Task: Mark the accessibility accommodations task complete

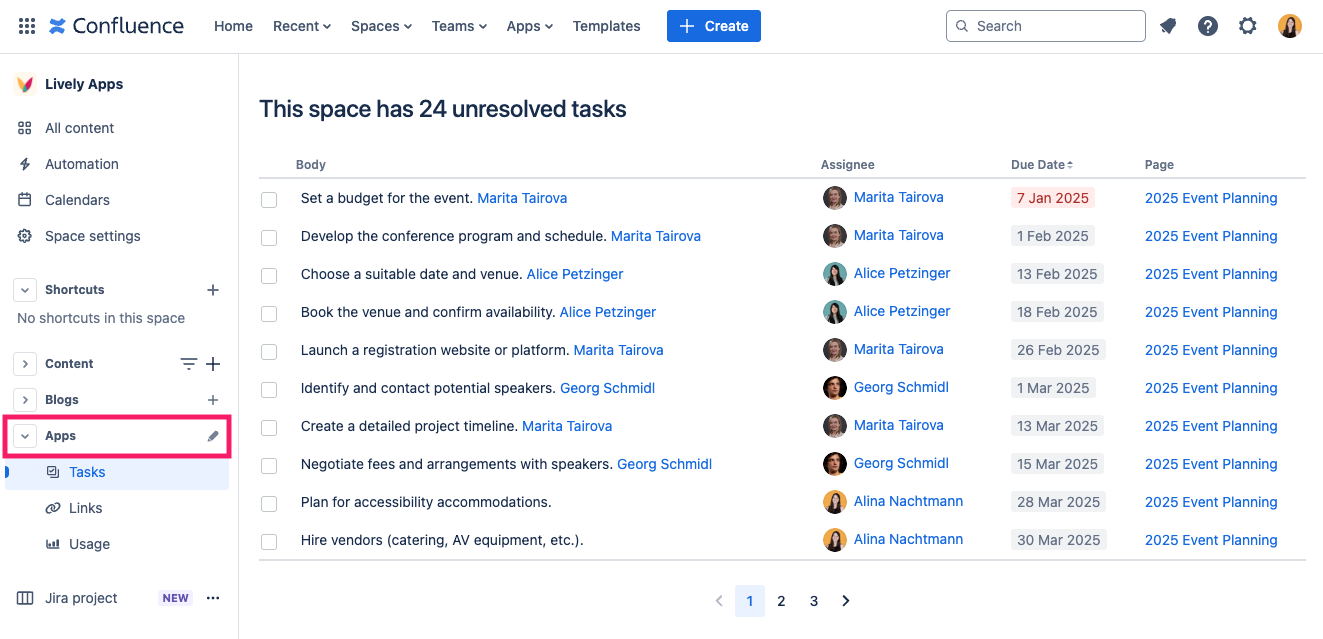Action: (268, 501)
